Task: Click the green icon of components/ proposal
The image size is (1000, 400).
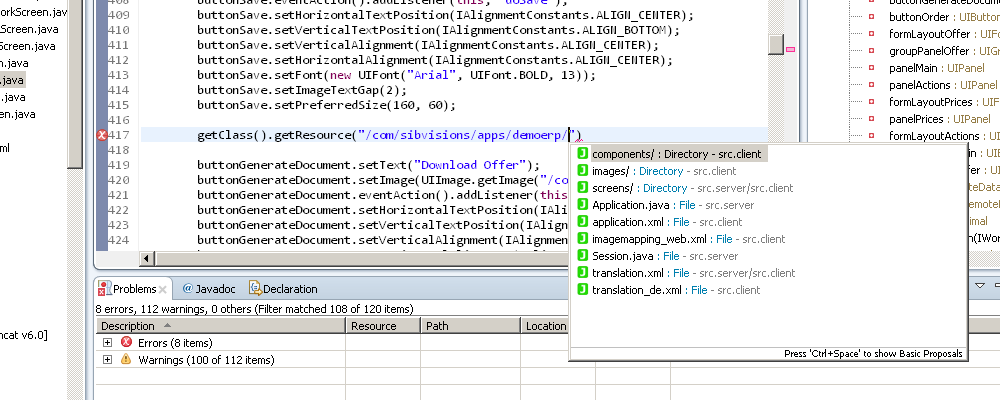Action: point(582,154)
